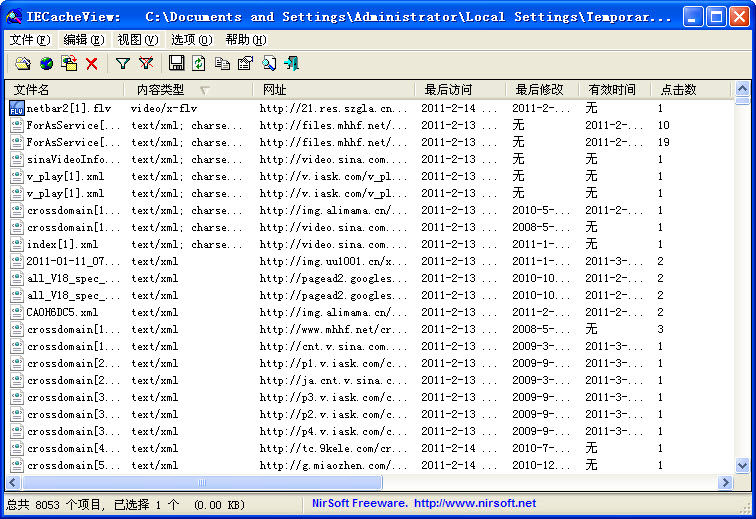Viewport: 756px width, 519px height.
Task: Select crossdomain[4... file name
Action: (x=73, y=448)
